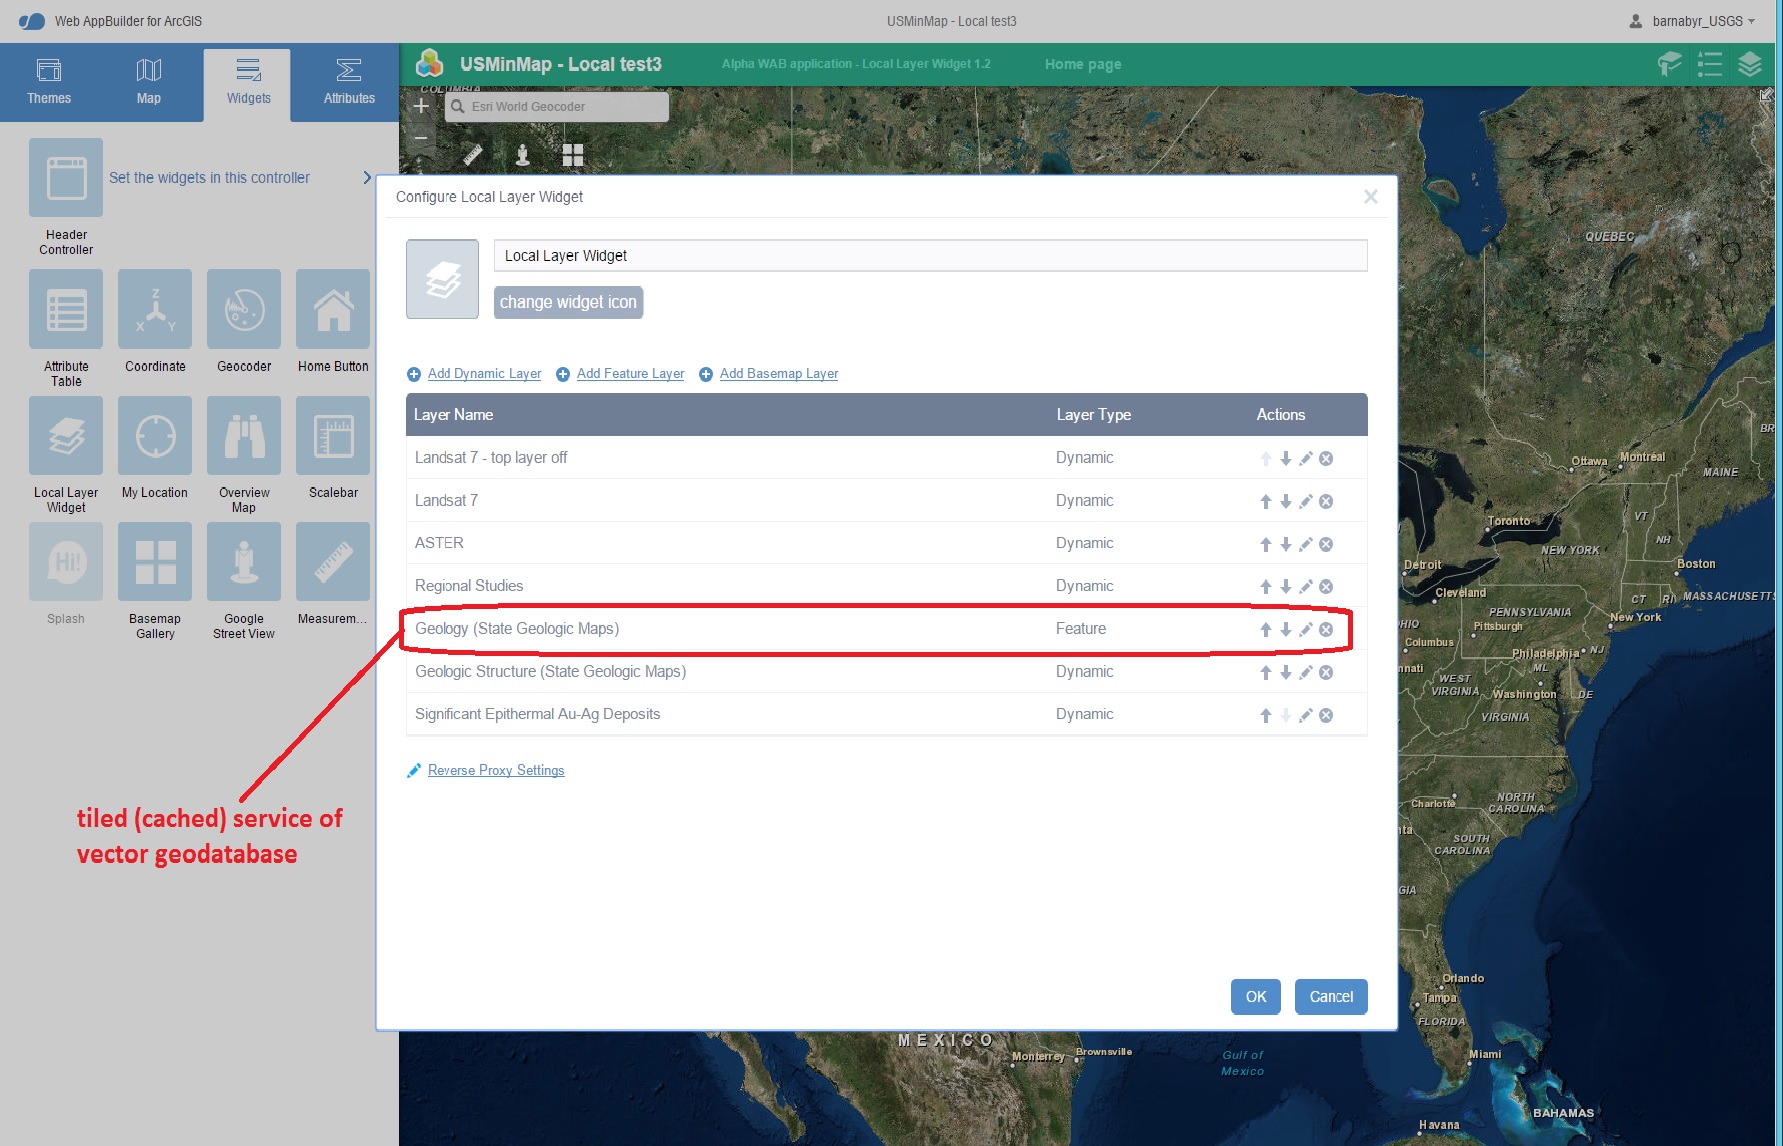Select the Measurement widget
The image size is (1783, 1146).
[x=333, y=562]
